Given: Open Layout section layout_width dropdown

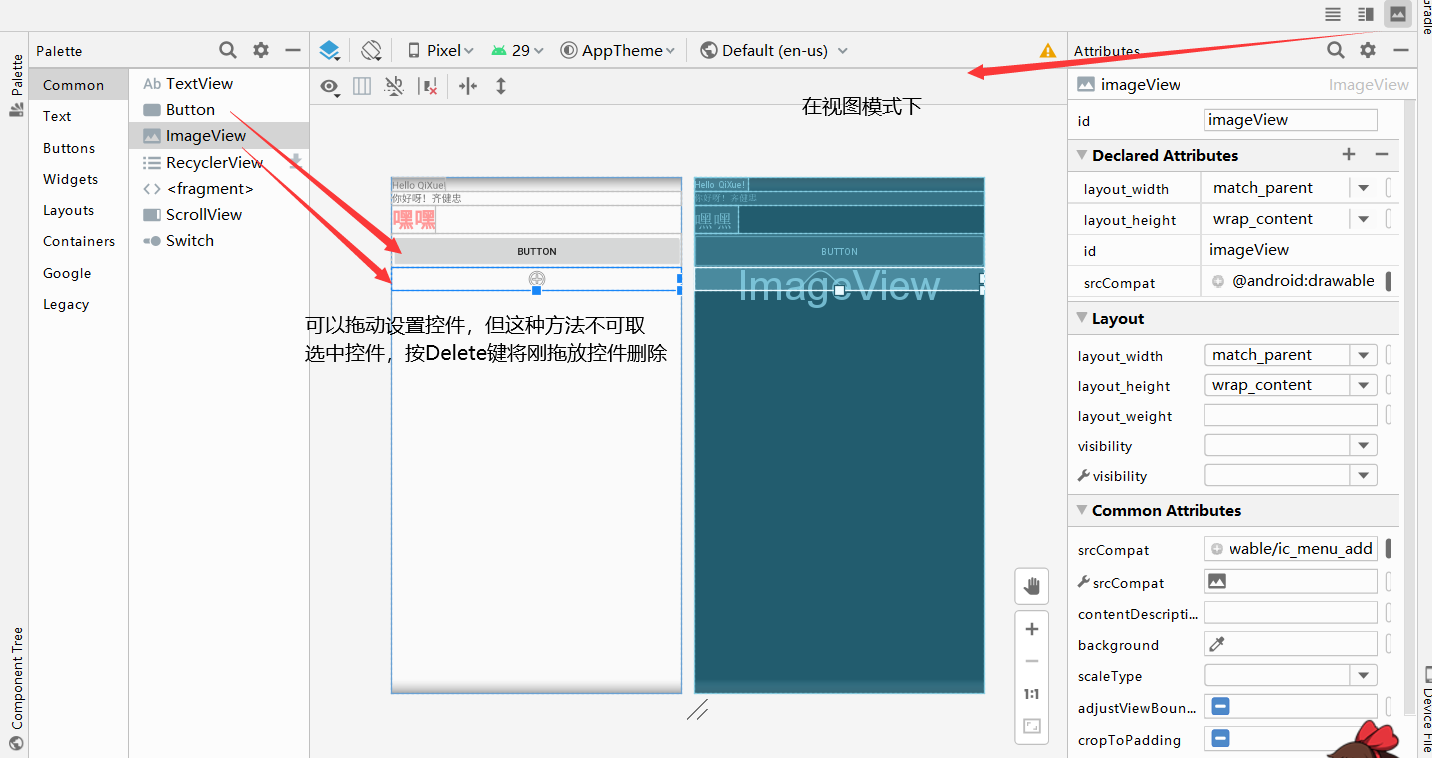Looking at the screenshot, I should [1363, 355].
